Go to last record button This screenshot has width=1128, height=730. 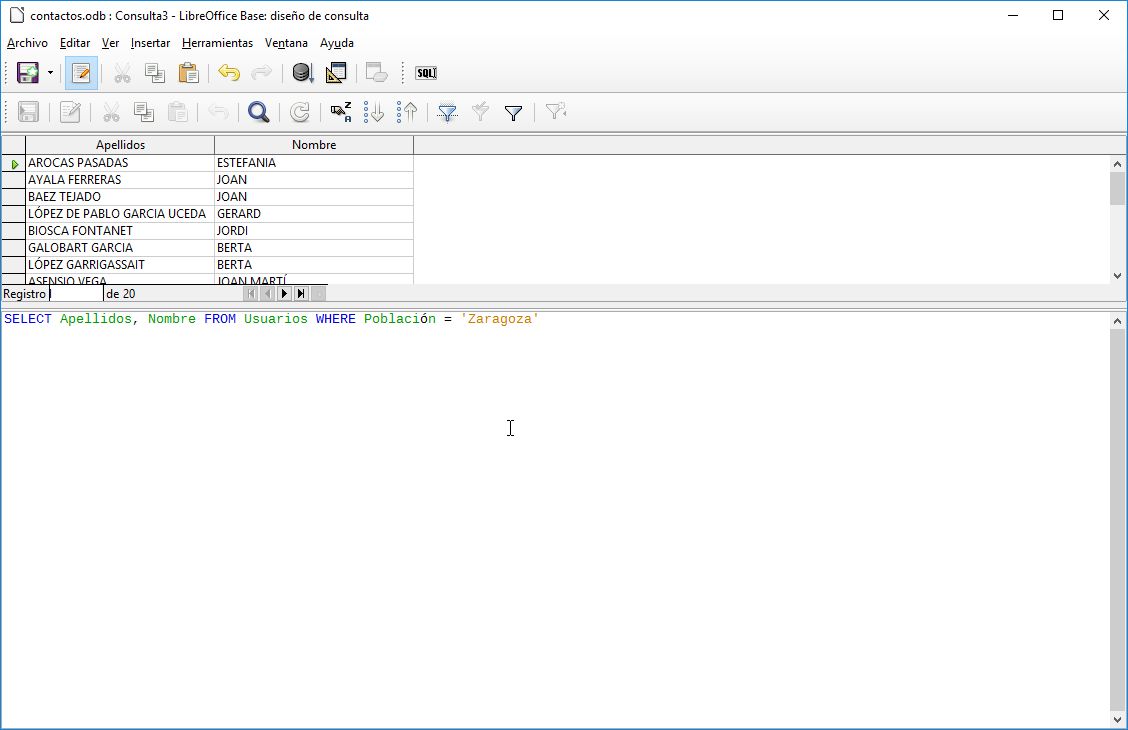point(301,293)
